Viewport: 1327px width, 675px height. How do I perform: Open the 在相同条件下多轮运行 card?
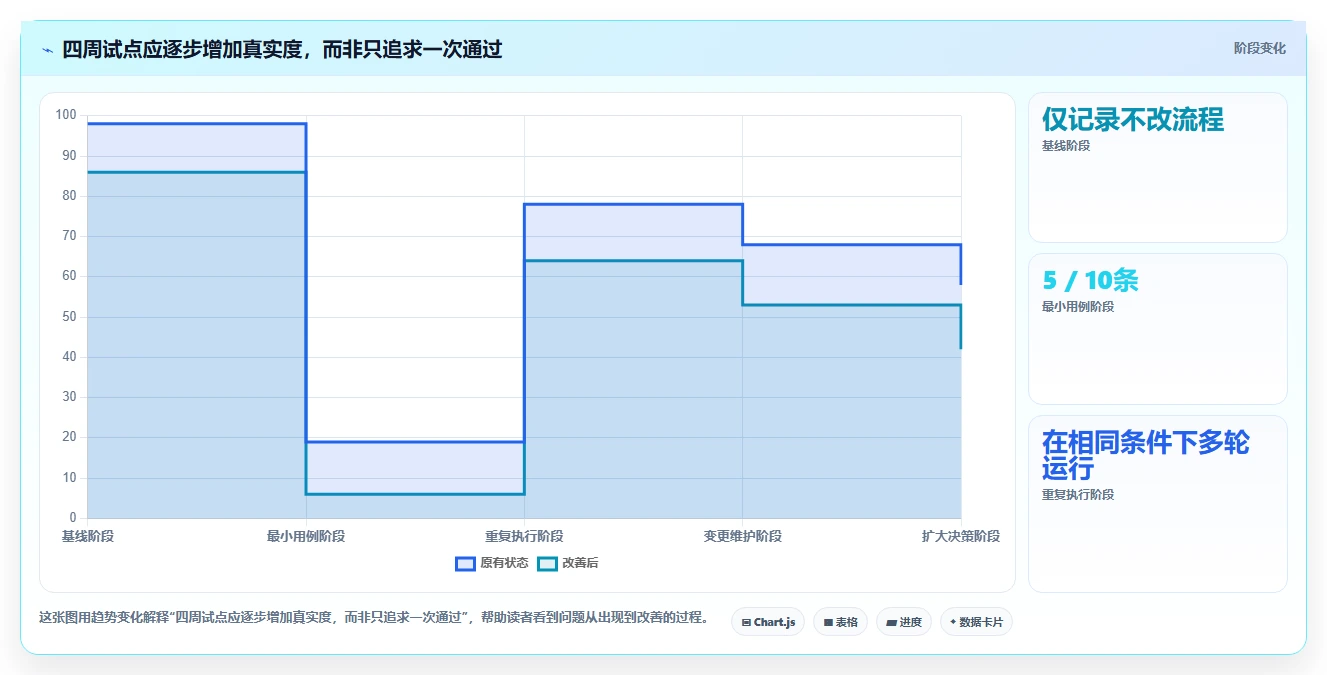pyautogui.click(x=1157, y=504)
